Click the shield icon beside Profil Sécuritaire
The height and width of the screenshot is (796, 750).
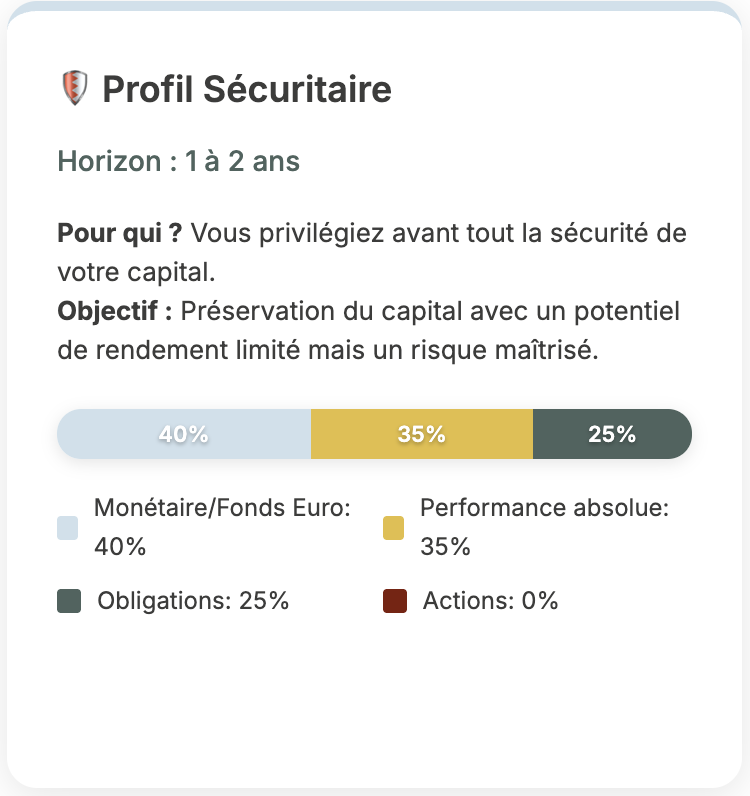[x=75, y=88]
